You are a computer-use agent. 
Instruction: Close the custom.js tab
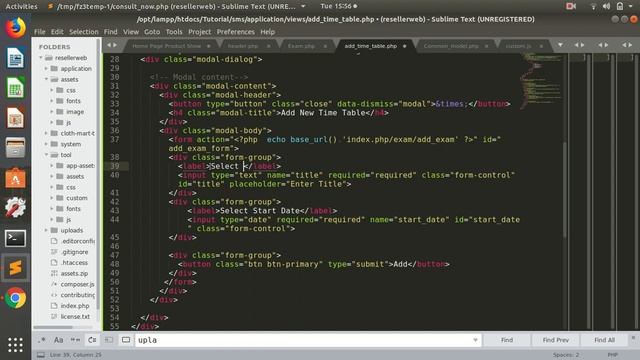(x=541, y=46)
